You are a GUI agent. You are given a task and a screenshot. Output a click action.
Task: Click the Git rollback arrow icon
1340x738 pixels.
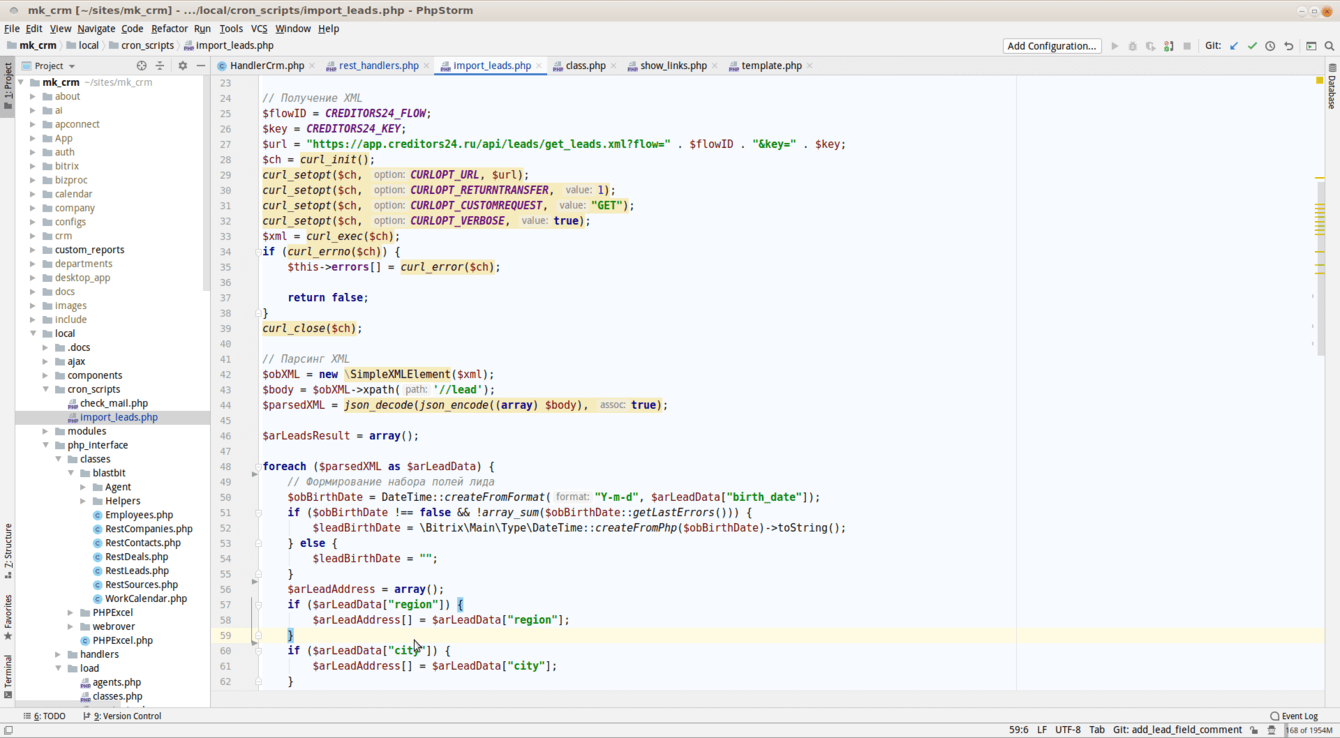click(x=1289, y=46)
